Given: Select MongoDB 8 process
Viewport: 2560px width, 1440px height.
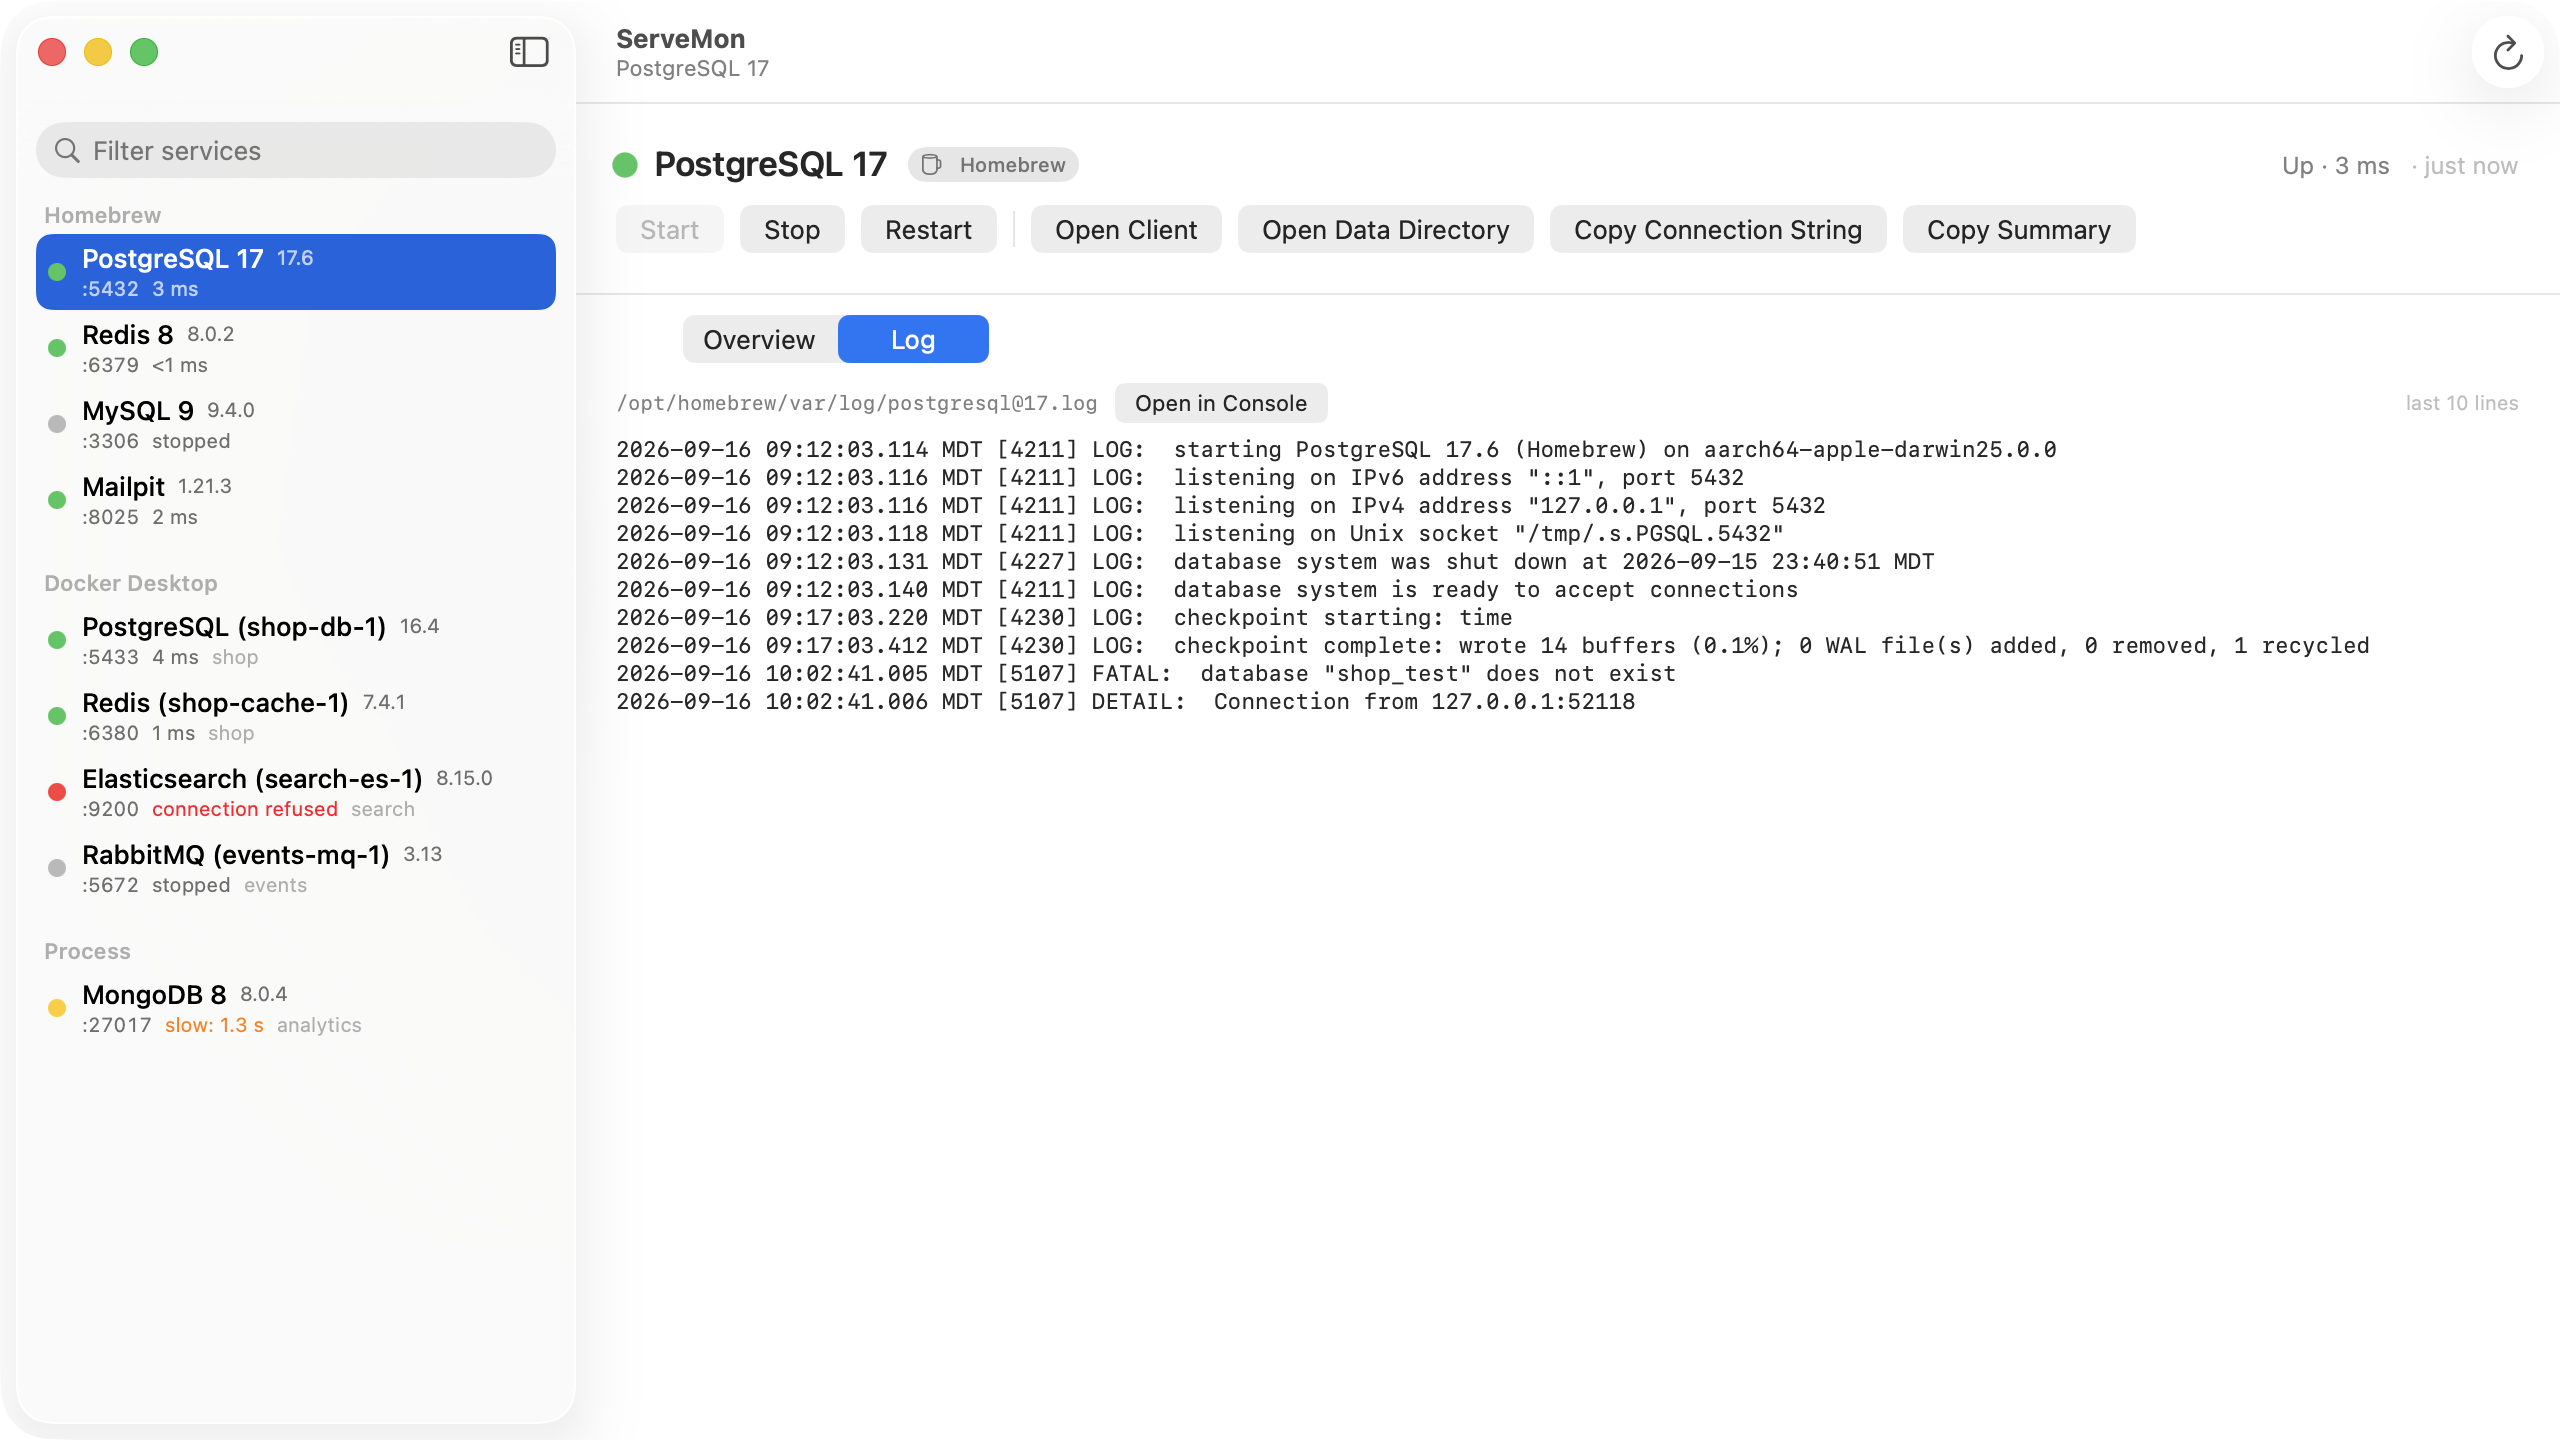Looking at the screenshot, I should tap(296, 1008).
